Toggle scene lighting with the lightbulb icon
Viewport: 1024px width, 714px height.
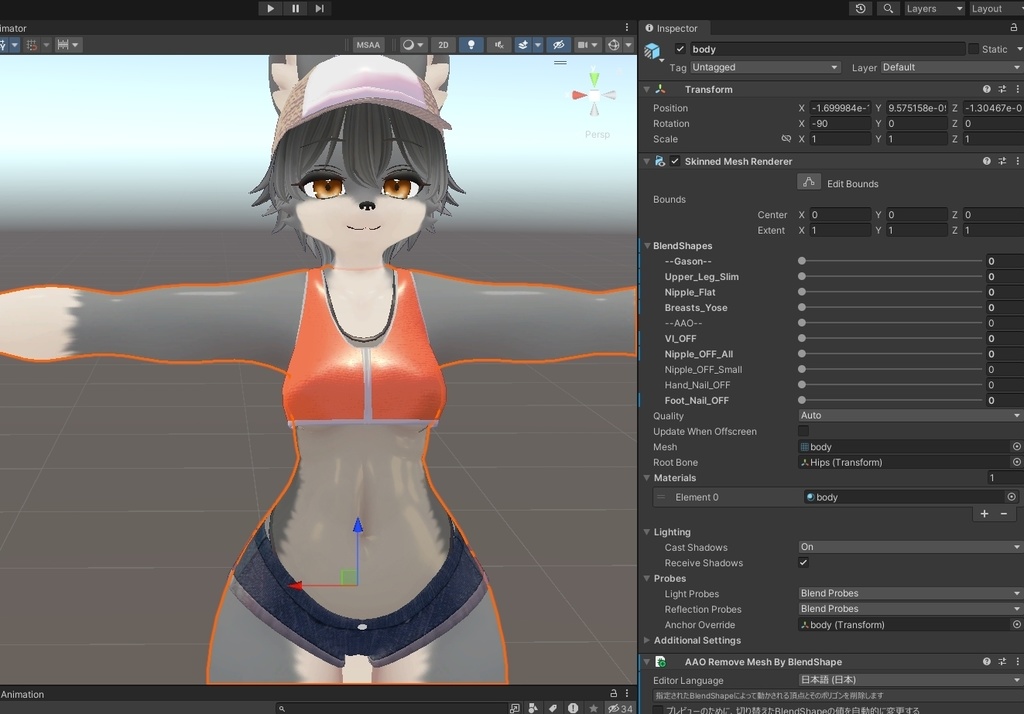pyautogui.click(x=470, y=44)
